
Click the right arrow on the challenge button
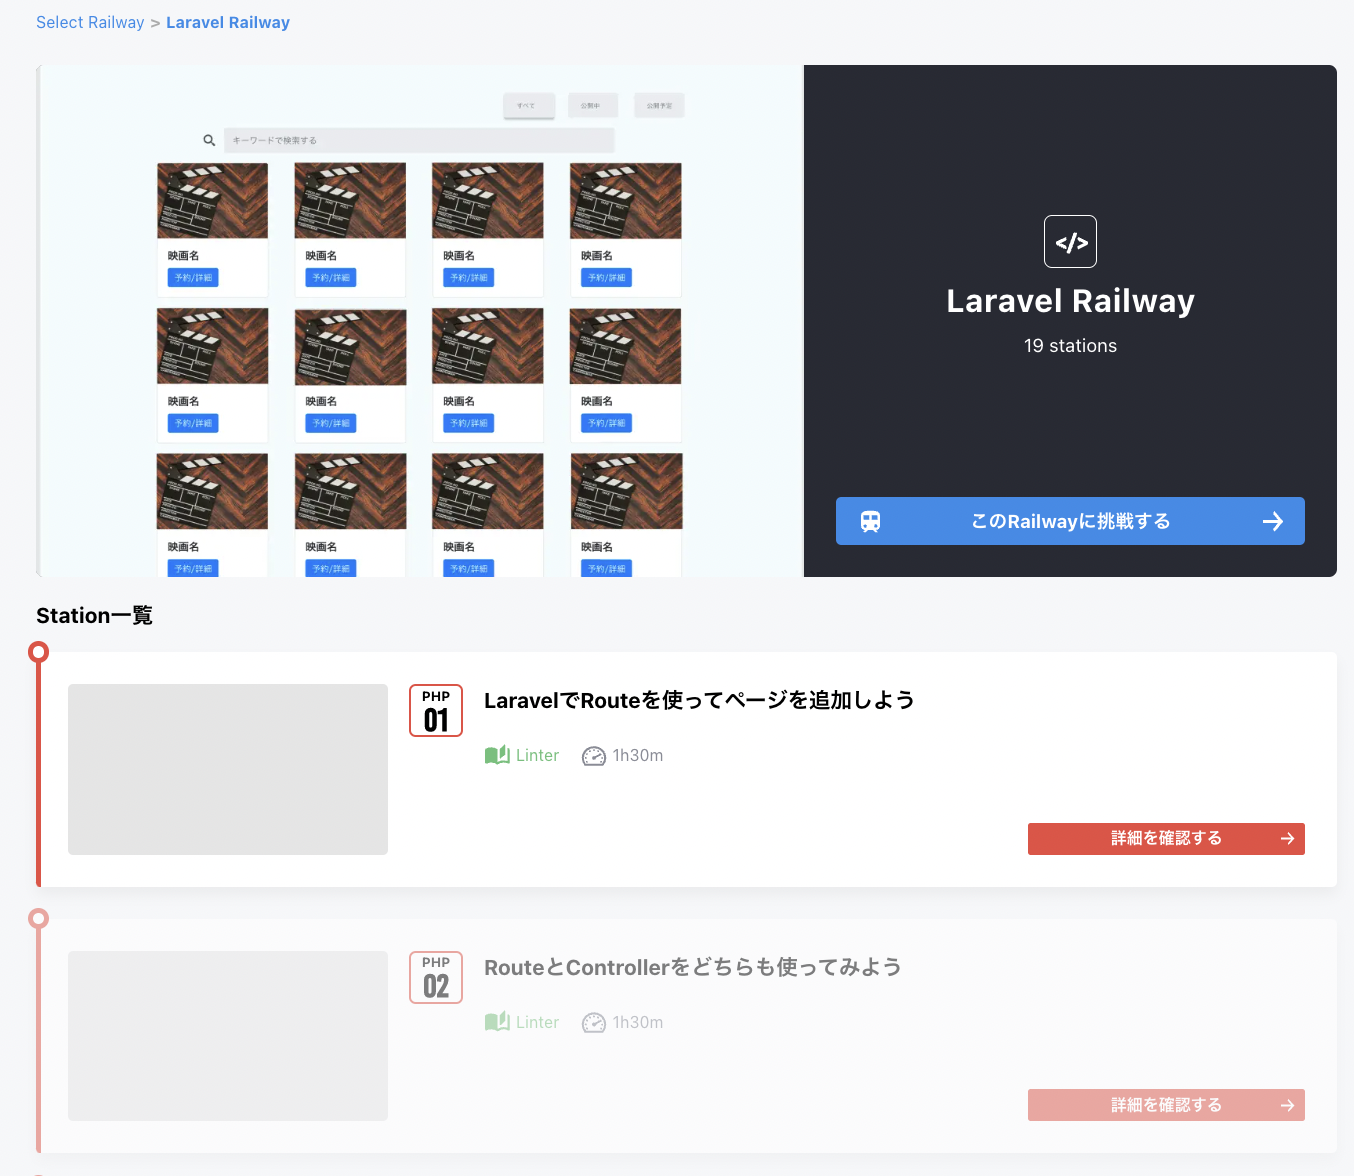(x=1272, y=521)
